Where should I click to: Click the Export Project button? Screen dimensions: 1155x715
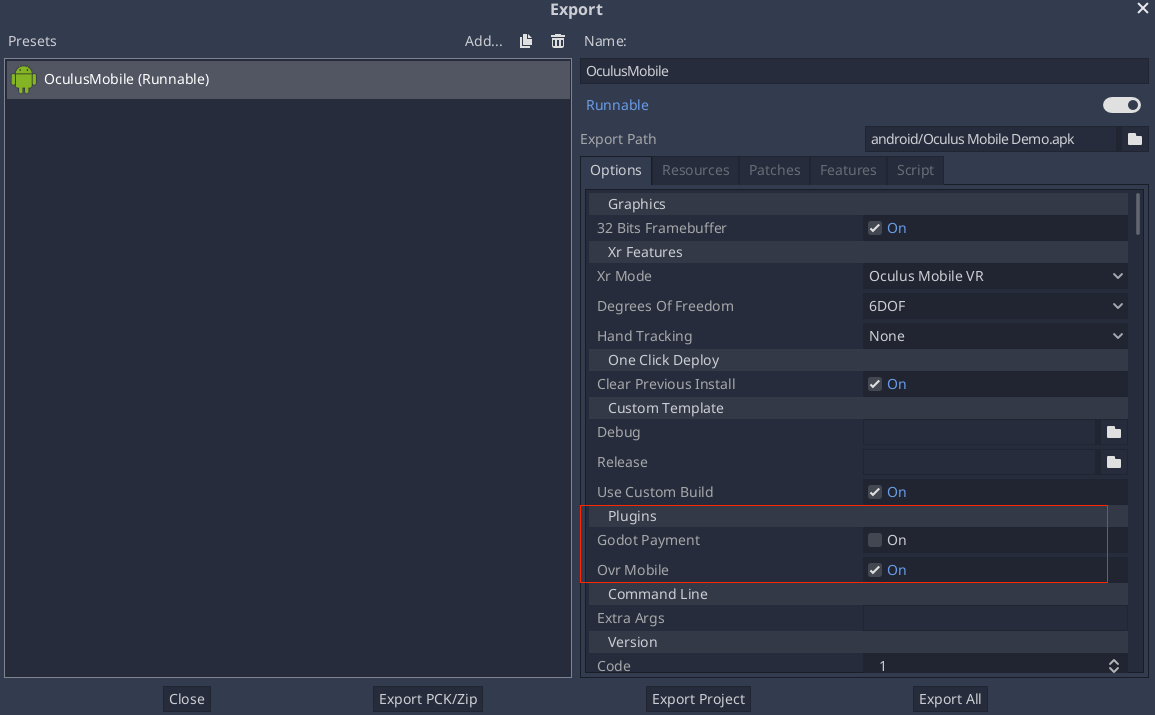[x=697, y=698]
